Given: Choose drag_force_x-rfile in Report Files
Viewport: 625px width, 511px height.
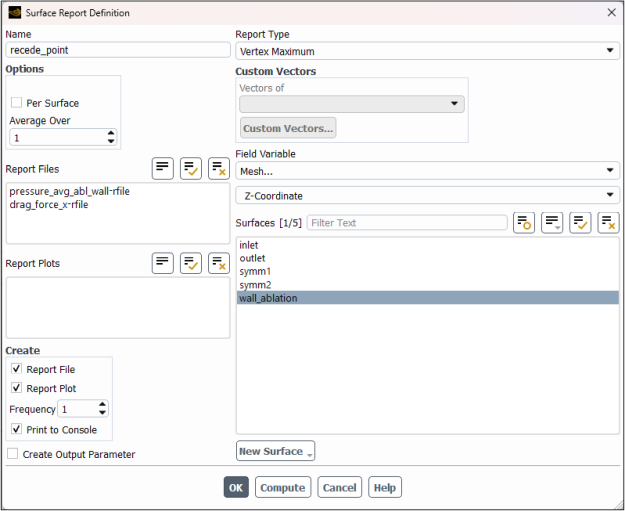Looking at the screenshot, I should [x=49, y=204].
